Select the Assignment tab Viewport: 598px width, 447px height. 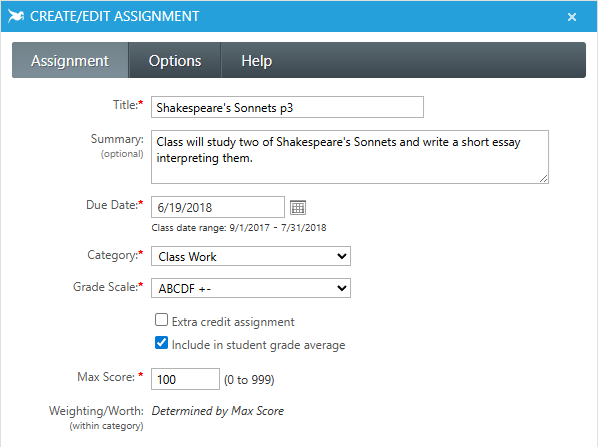[x=70, y=61]
